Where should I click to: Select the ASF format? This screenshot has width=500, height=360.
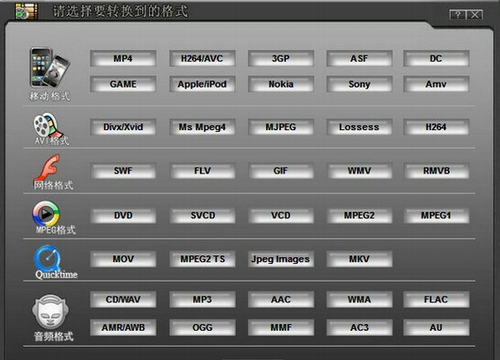click(x=359, y=59)
